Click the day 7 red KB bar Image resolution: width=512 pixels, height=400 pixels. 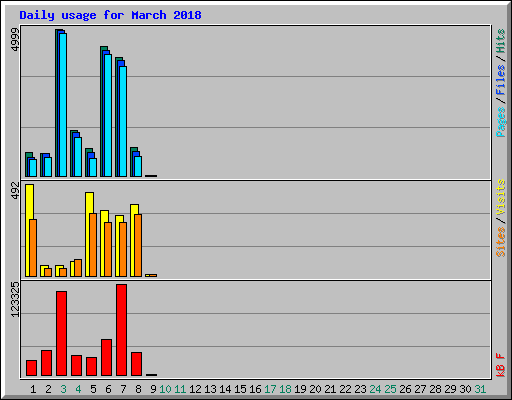(122, 330)
